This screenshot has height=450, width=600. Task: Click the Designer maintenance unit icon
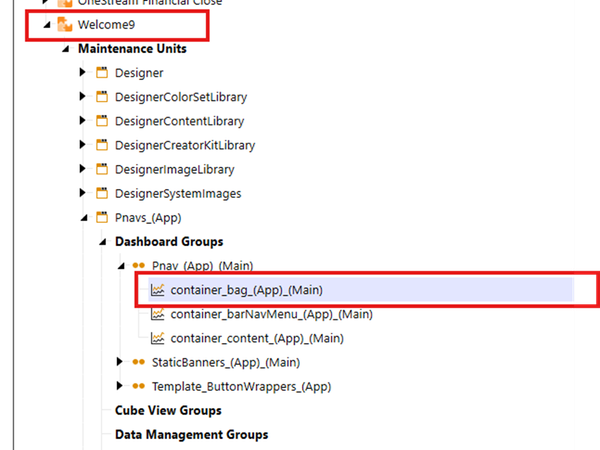[x=101, y=73]
